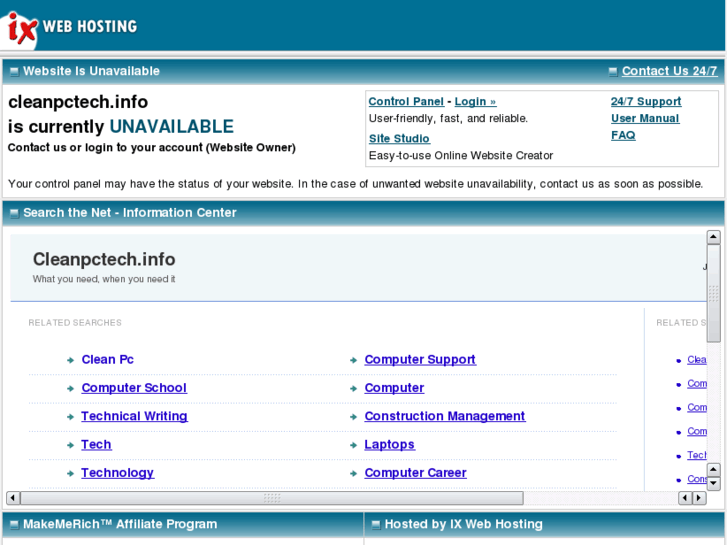Open the Site Studio link
This screenshot has height=545, width=727.
pyautogui.click(x=399, y=139)
